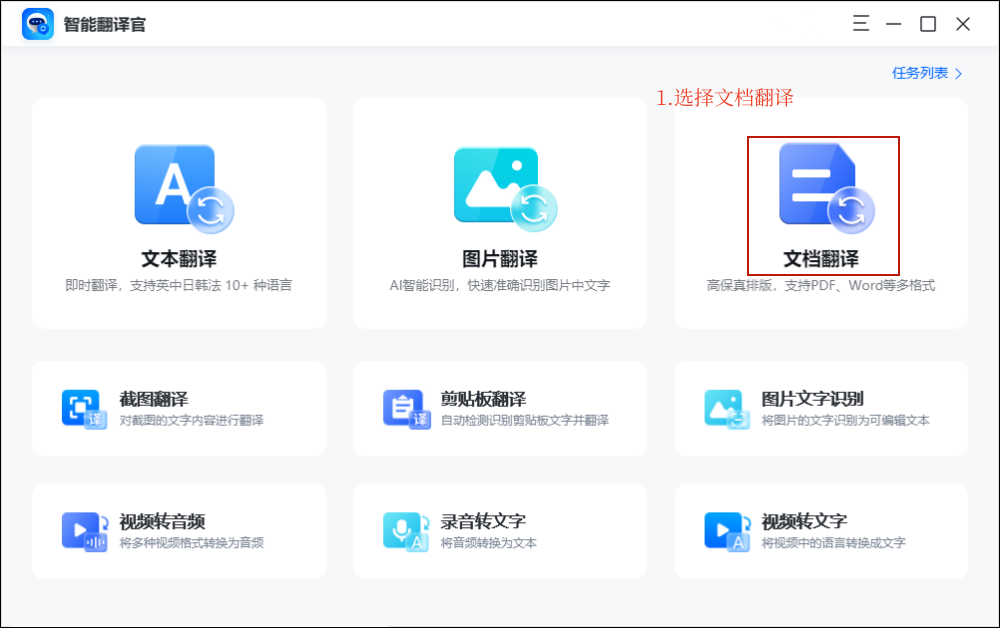Select the 文档翻译 title text
The width and height of the screenshot is (1000, 628).
pyautogui.click(x=821, y=259)
